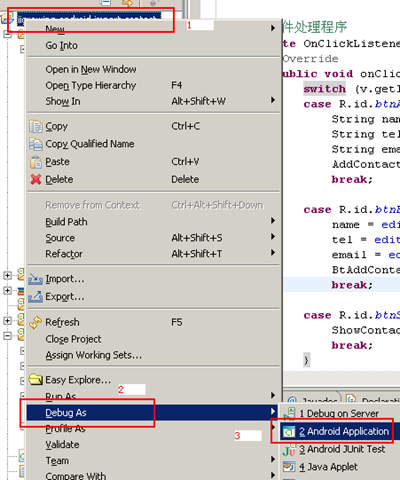Expand the Build Path submenu arrow
The height and width of the screenshot is (480, 400).
(273, 221)
